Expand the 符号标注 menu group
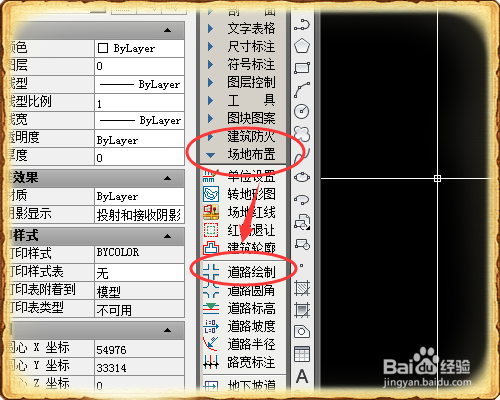The image size is (500, 400). tap(210, 64)
